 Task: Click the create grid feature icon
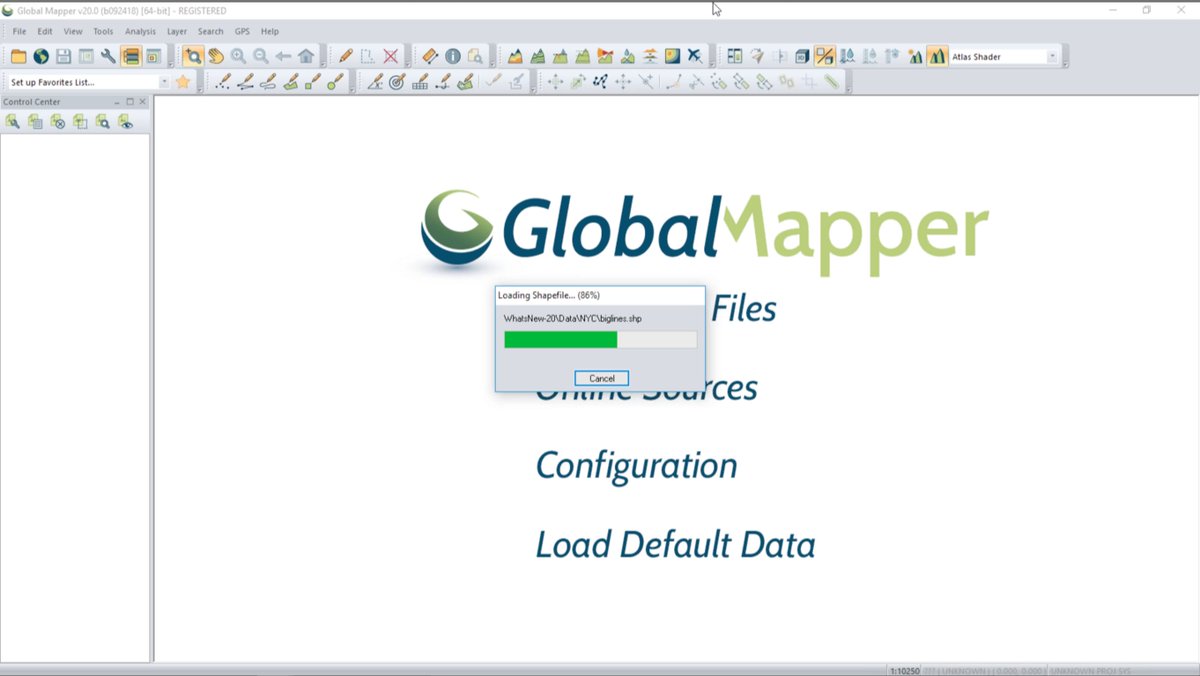[x=420, y=82]
